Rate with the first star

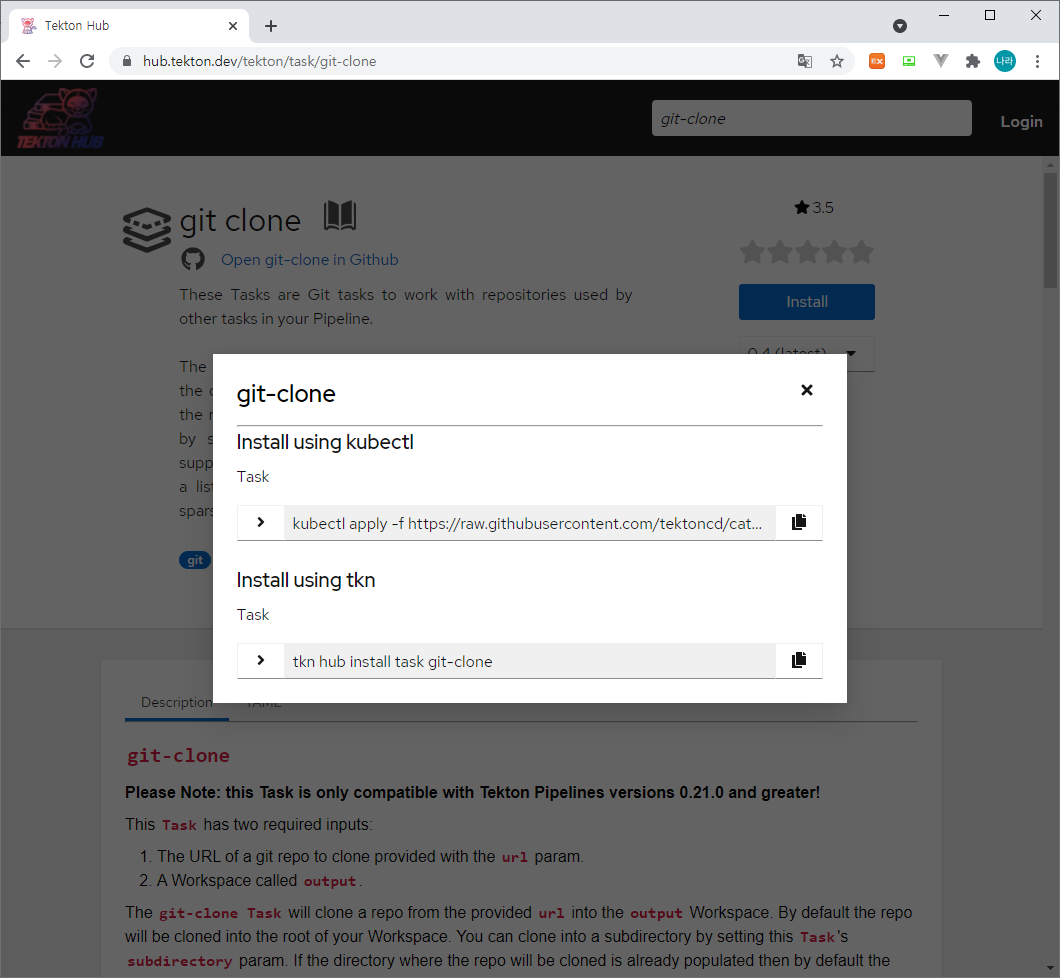tap(752, 252)
